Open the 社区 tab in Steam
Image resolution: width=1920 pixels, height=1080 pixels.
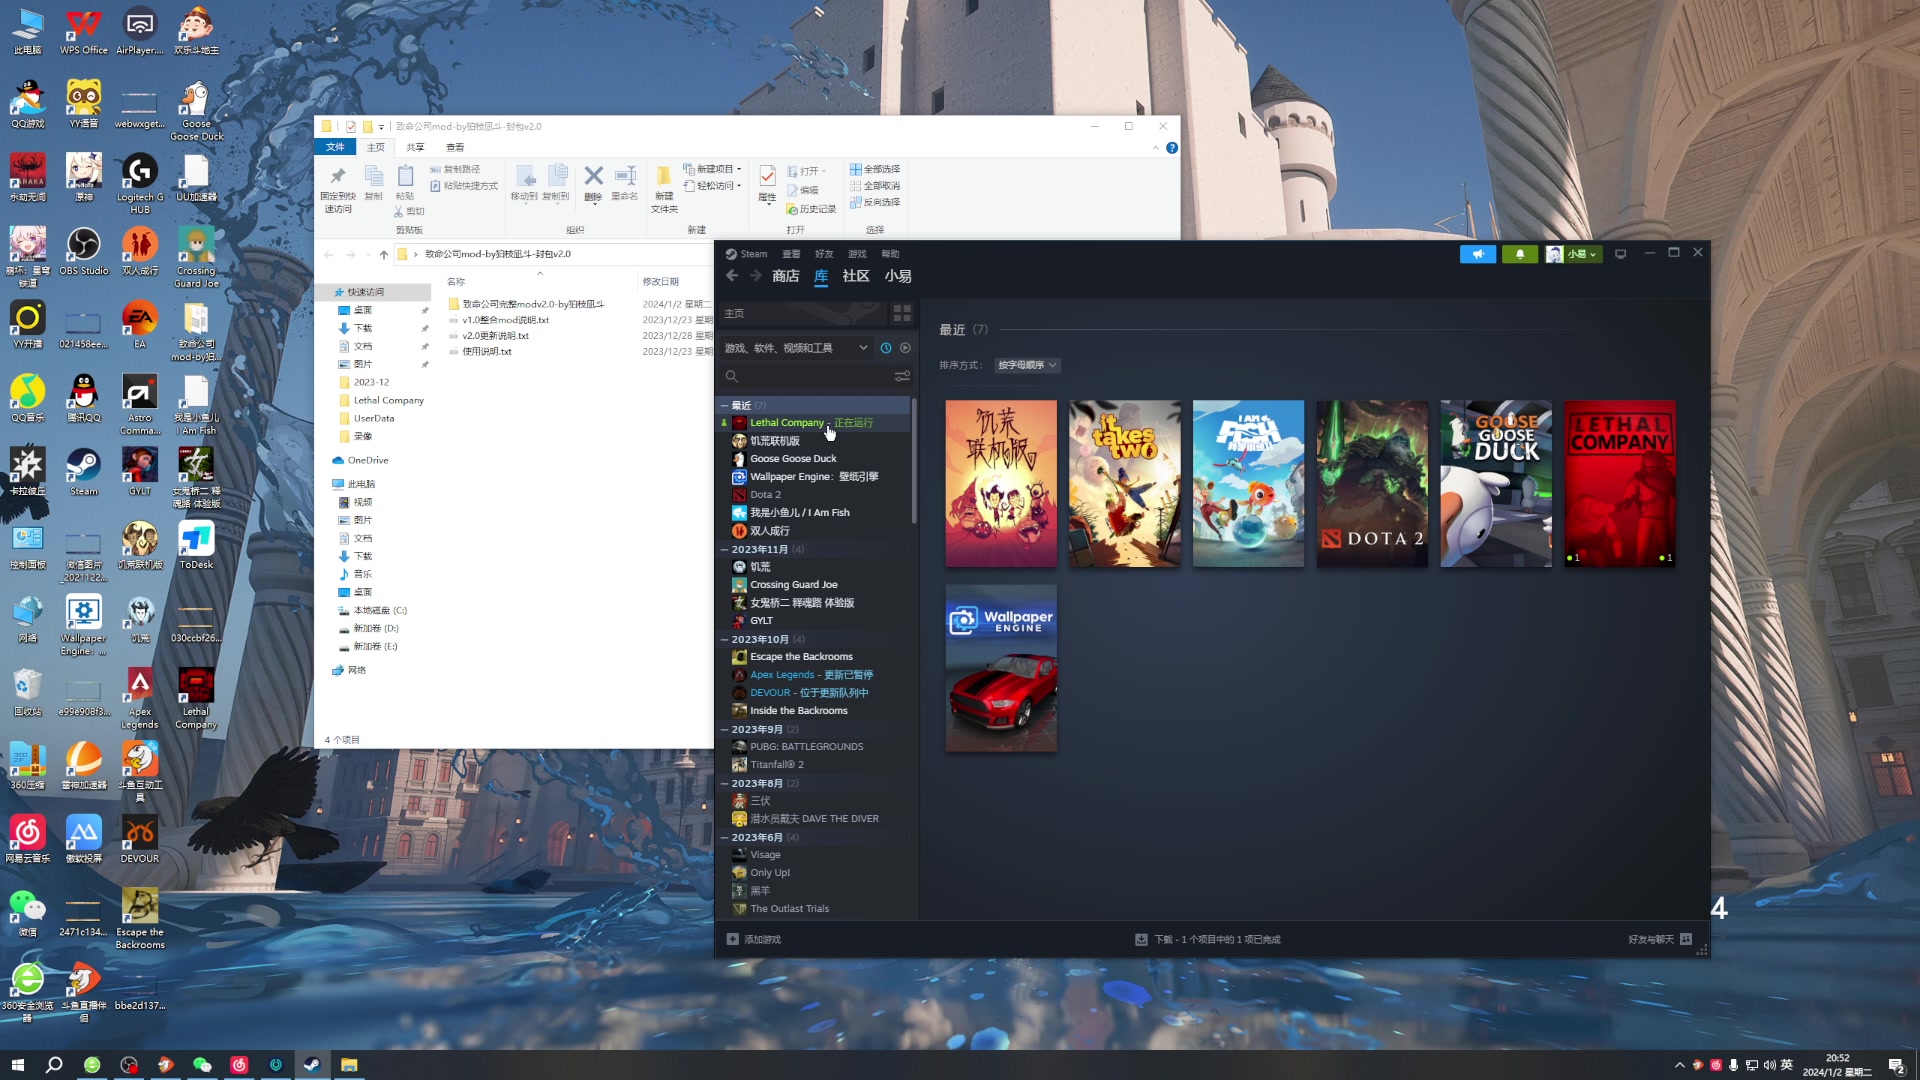(x=856, y=276)
